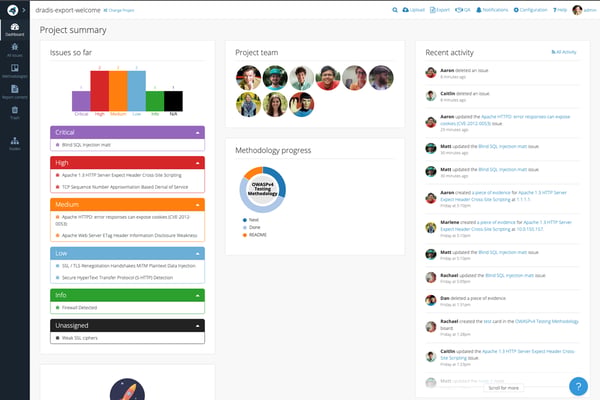Collapse the Critical issues section
The height and width of the screenshot is (400, 600).
tap(197, 132)
